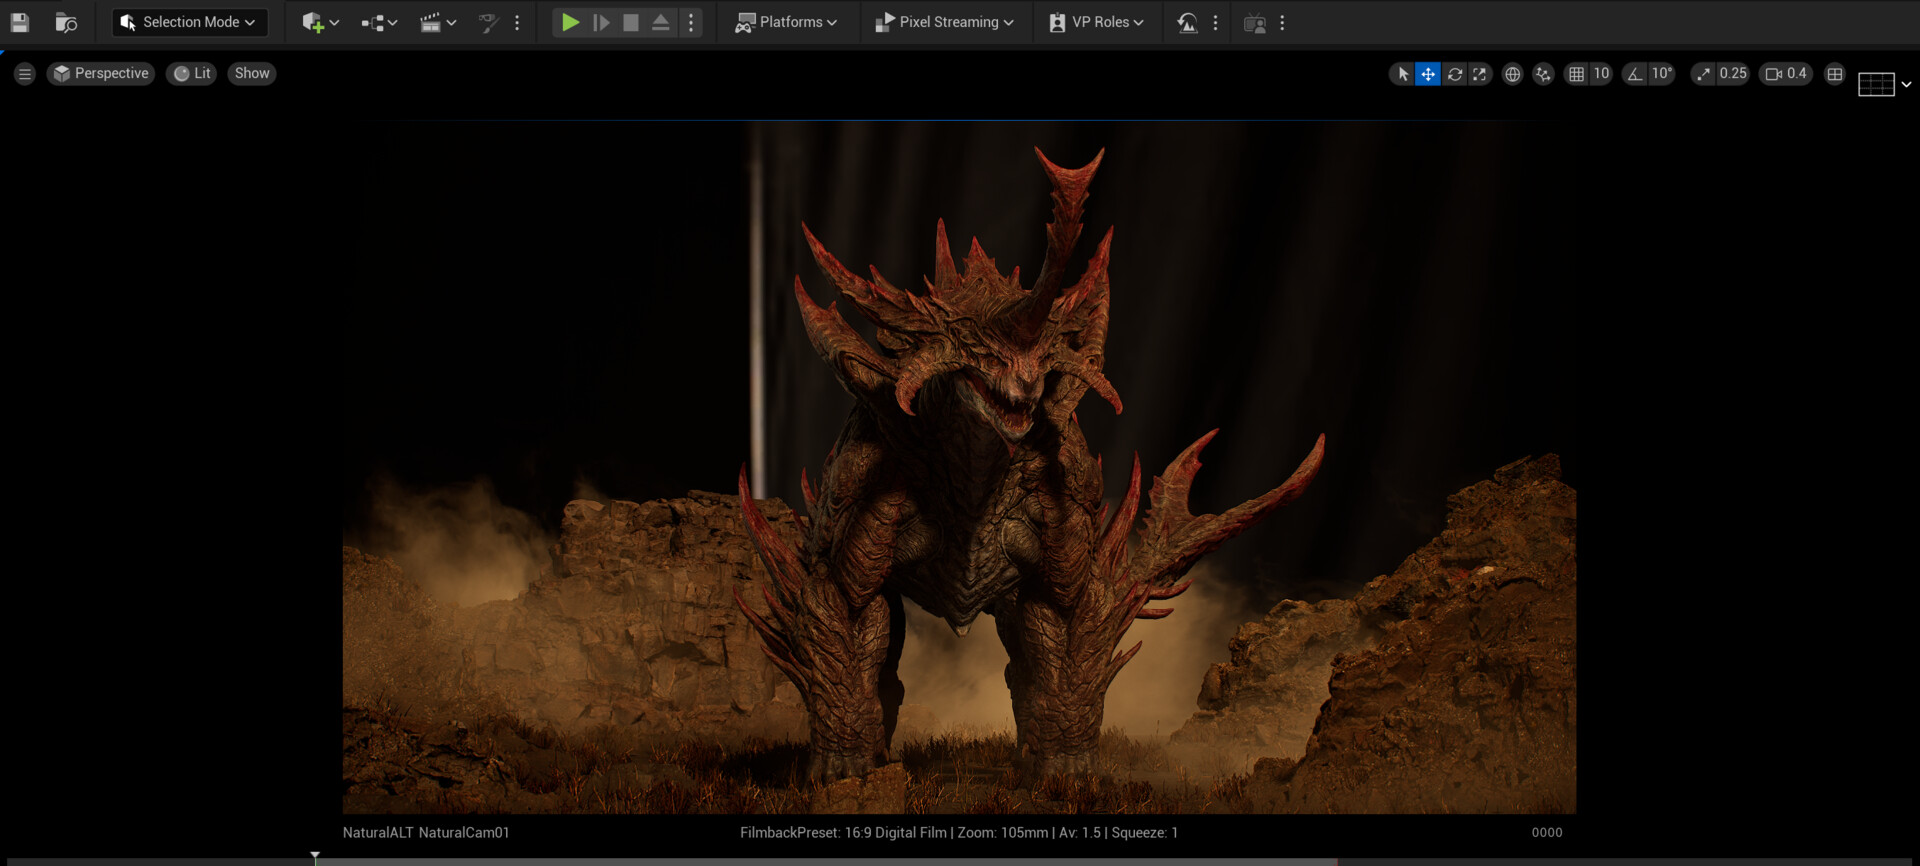This screenshot has height=866, width=1920.
Task: Expand the arrow next to the grid overlay
Action: click(1907, 84)
